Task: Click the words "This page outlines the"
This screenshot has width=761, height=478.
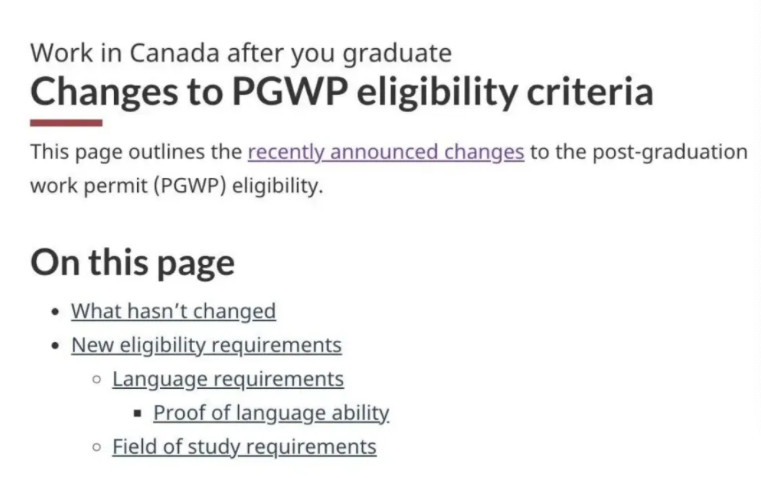Action: pos(136,153)
